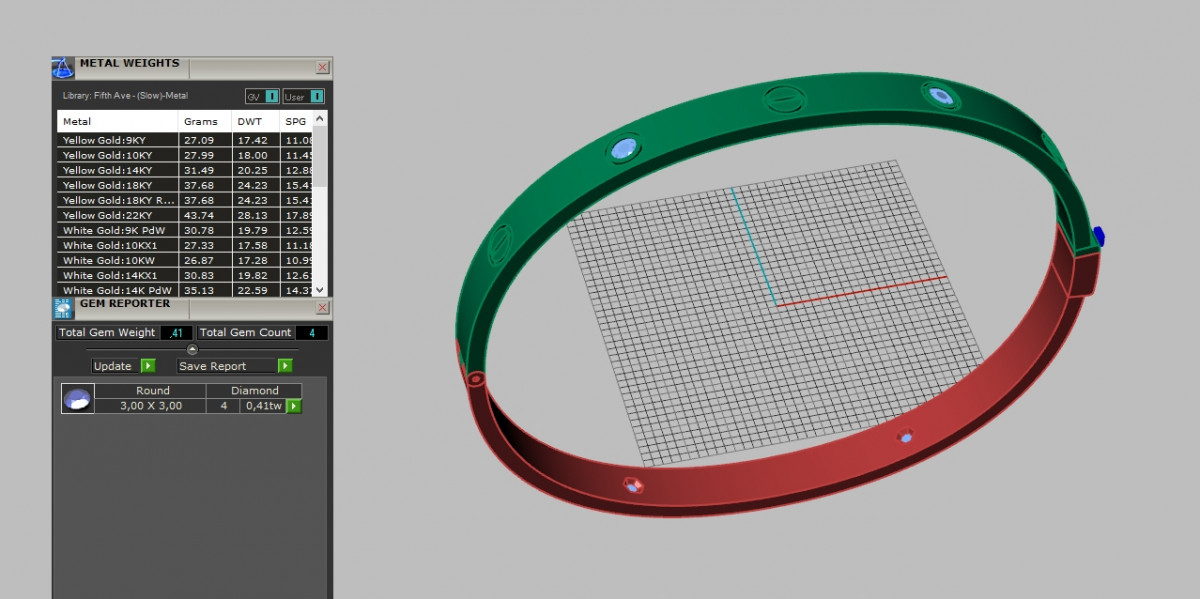
Task: Click the Grams column header
Action: point(205,121)
